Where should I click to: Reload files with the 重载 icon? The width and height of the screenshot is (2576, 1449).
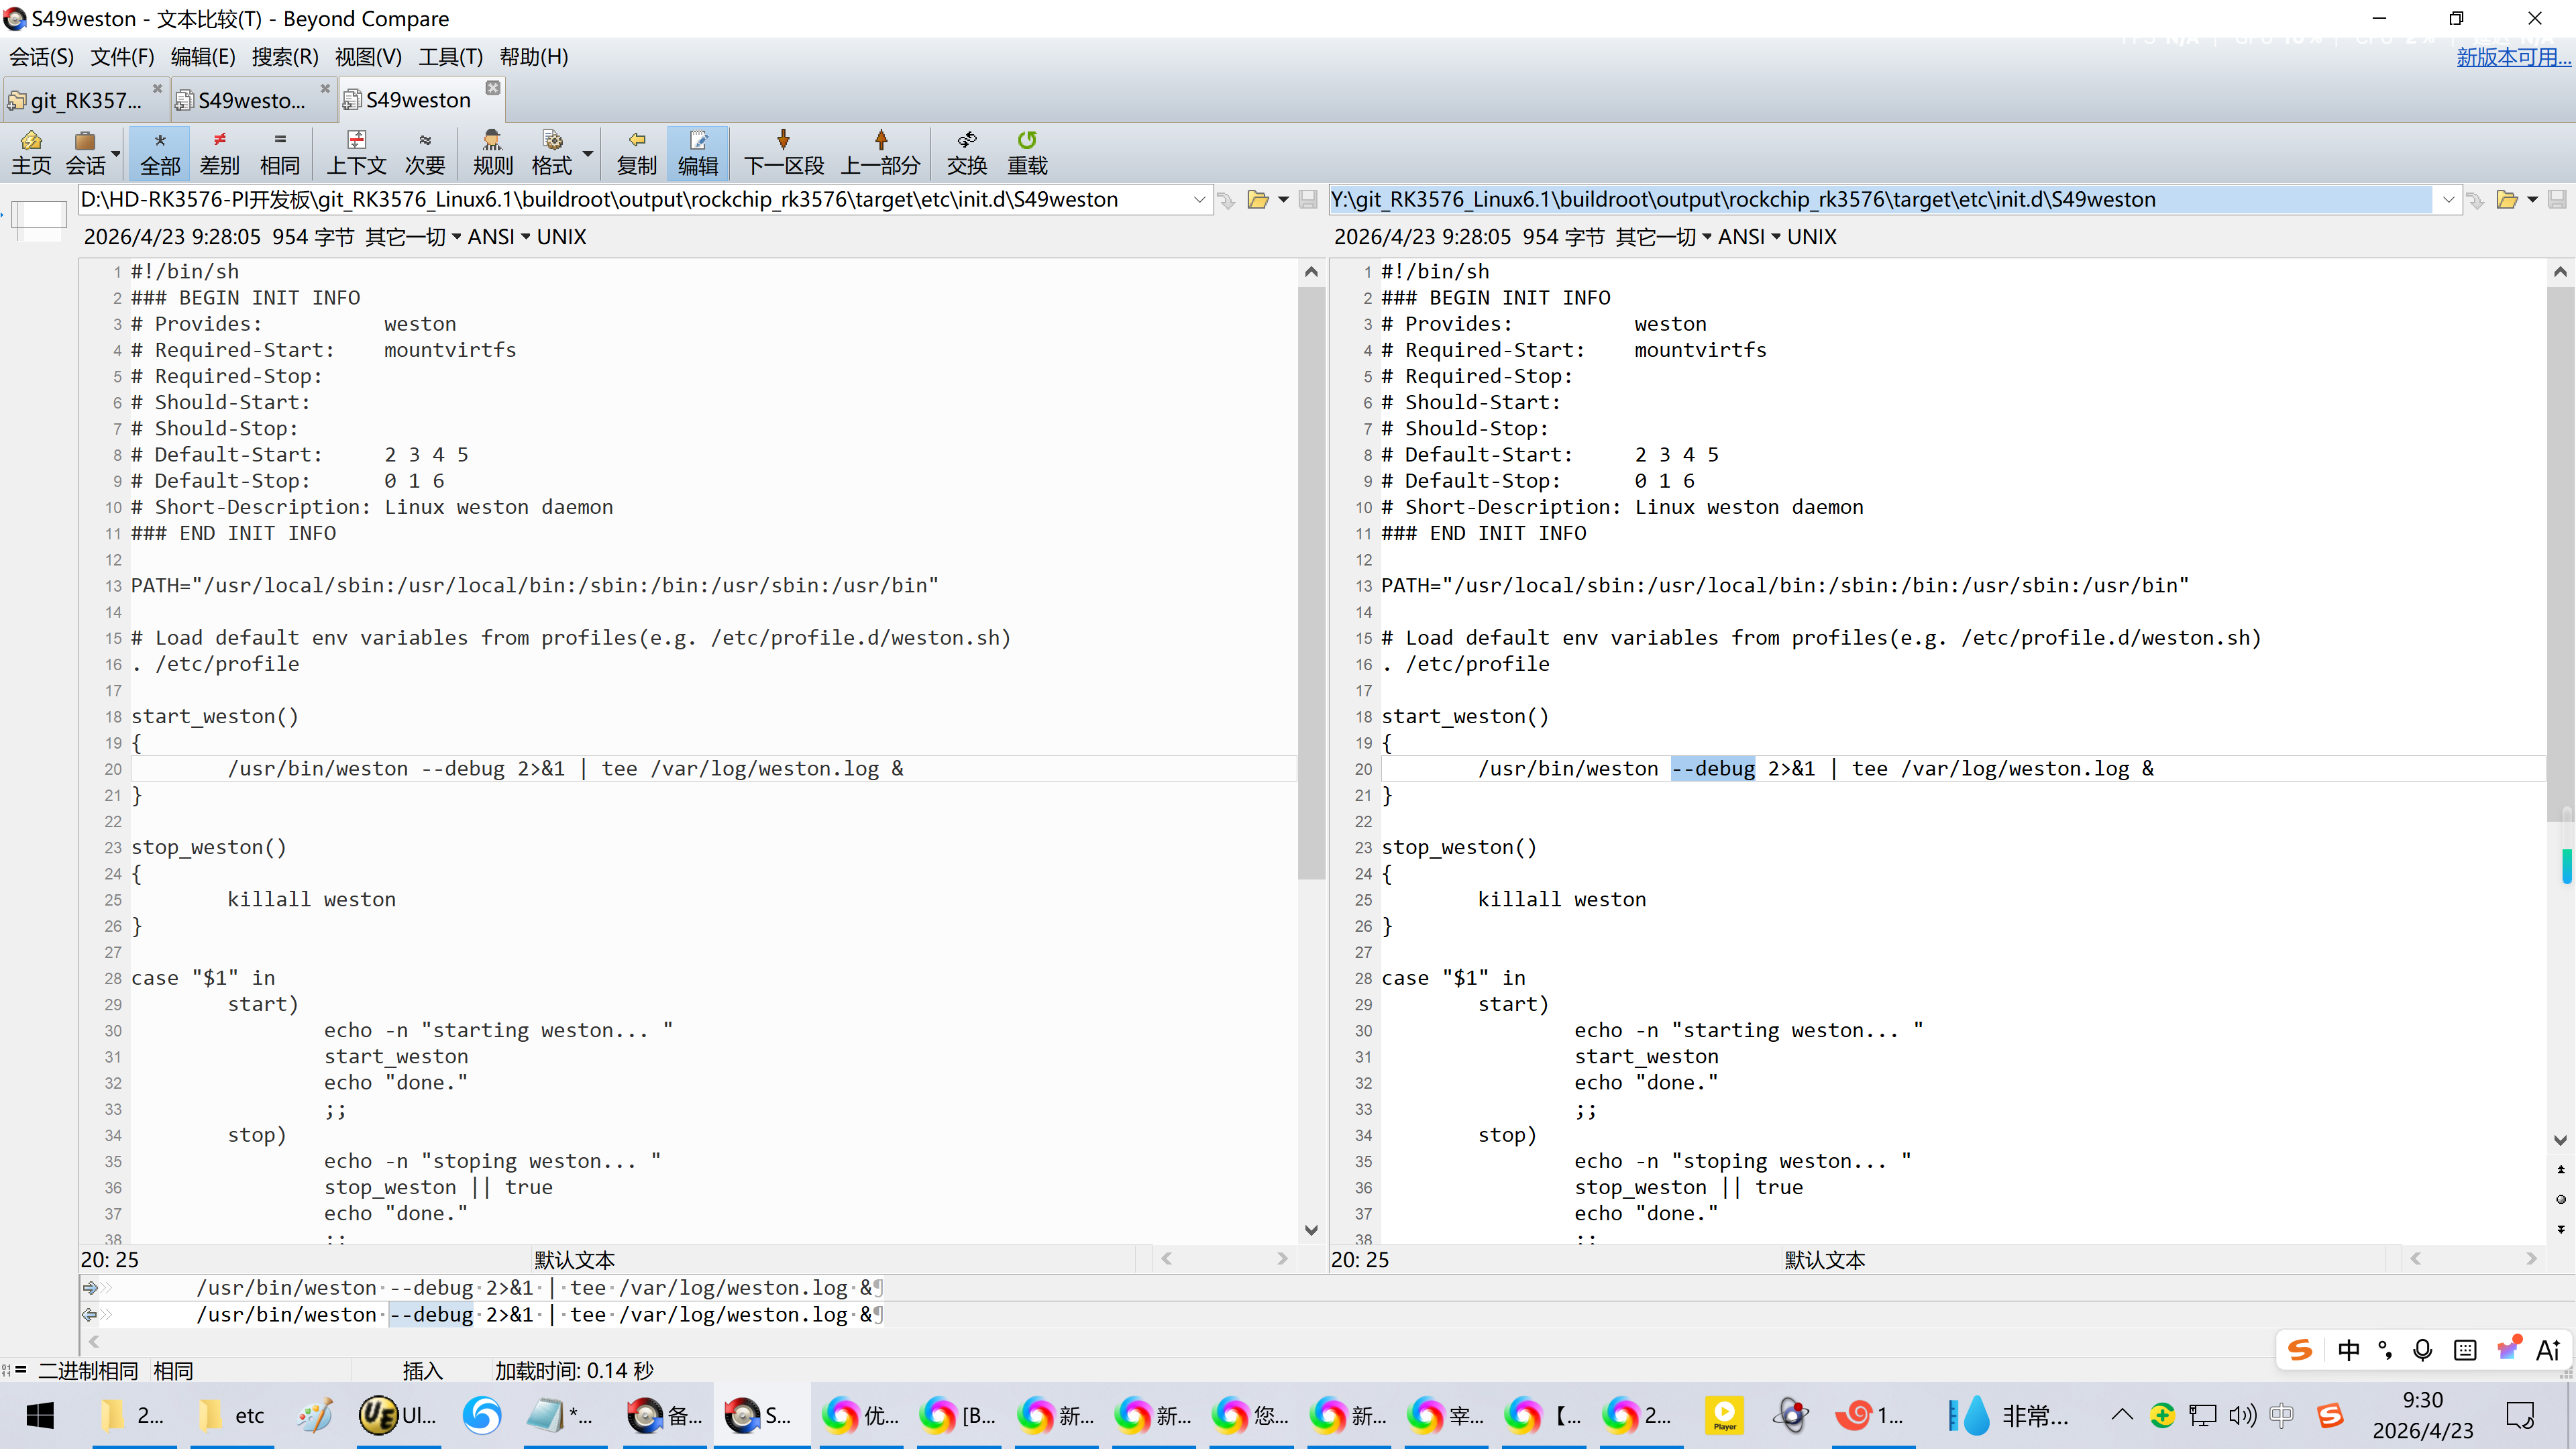click(1027, 152)
